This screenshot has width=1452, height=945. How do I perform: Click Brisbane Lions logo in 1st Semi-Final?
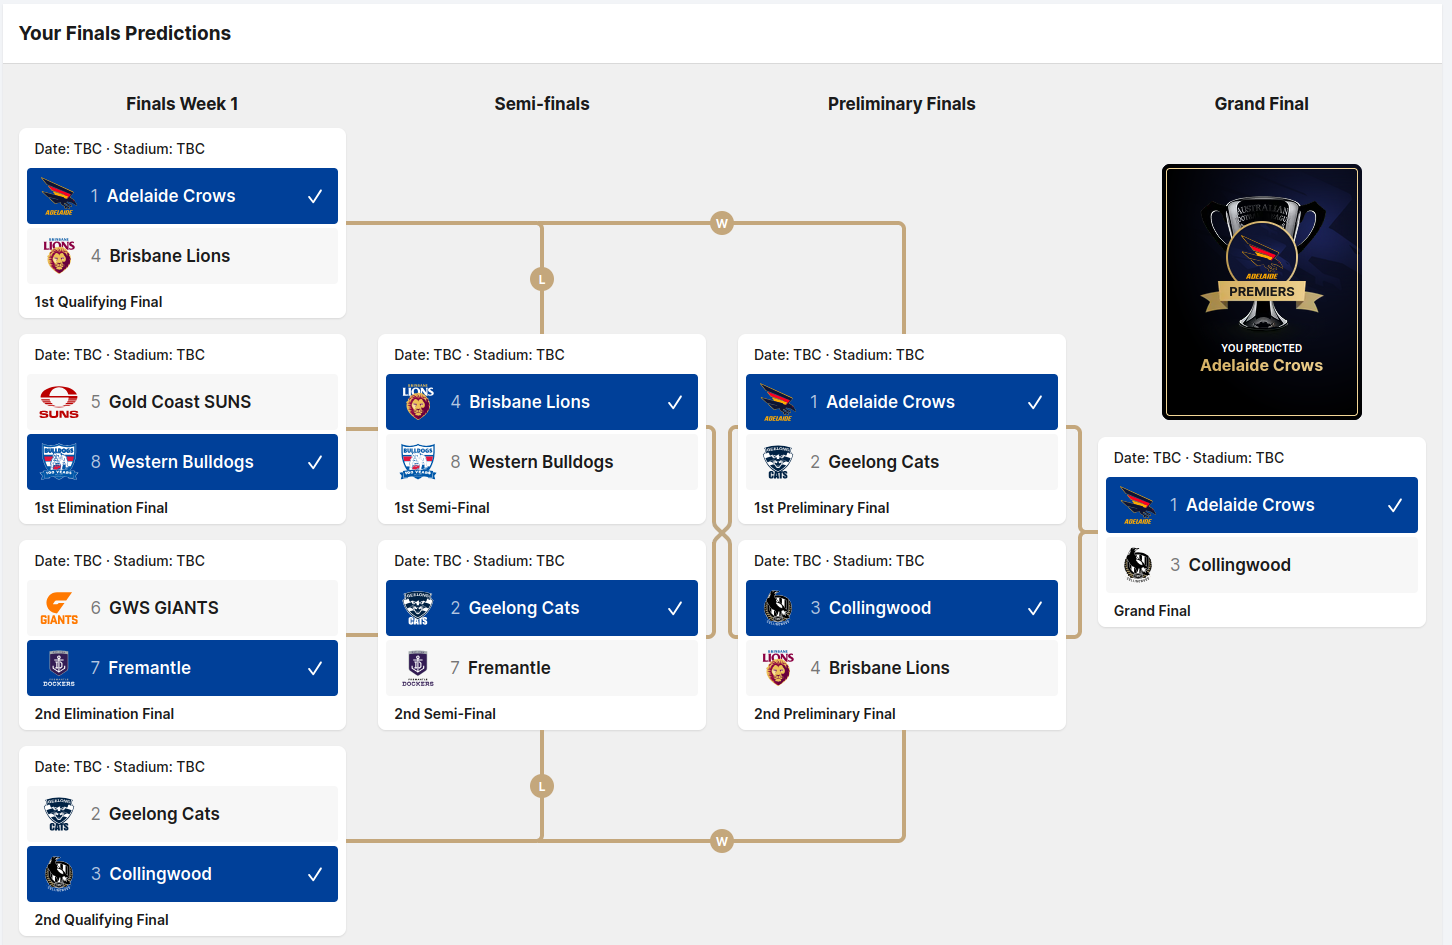pos(418,402)
